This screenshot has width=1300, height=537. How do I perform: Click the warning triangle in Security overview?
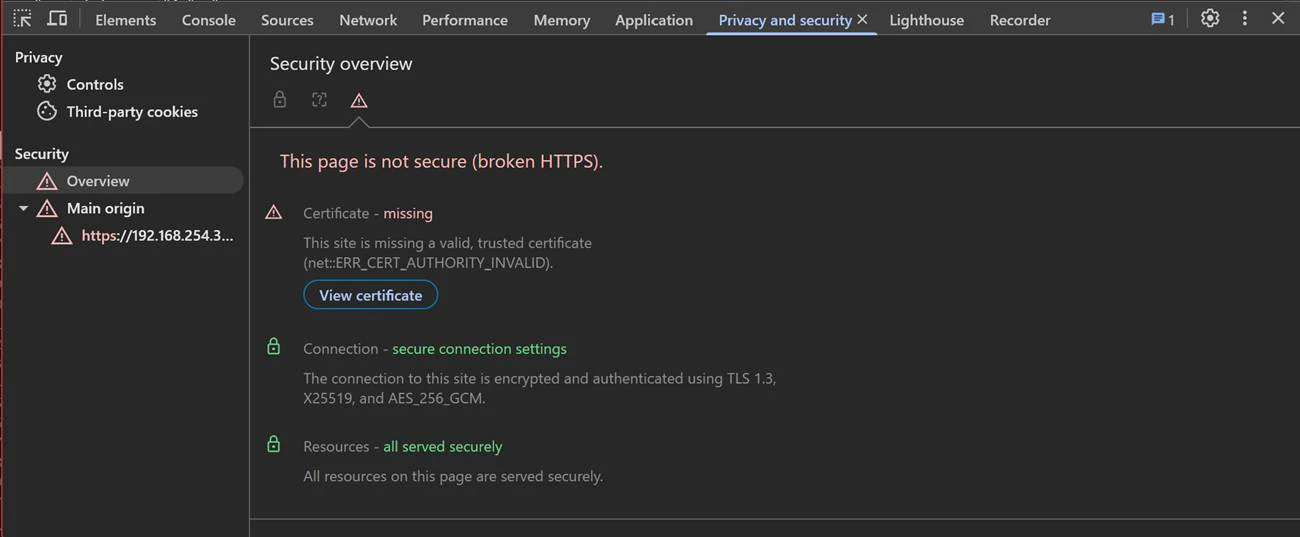[359, 100]
